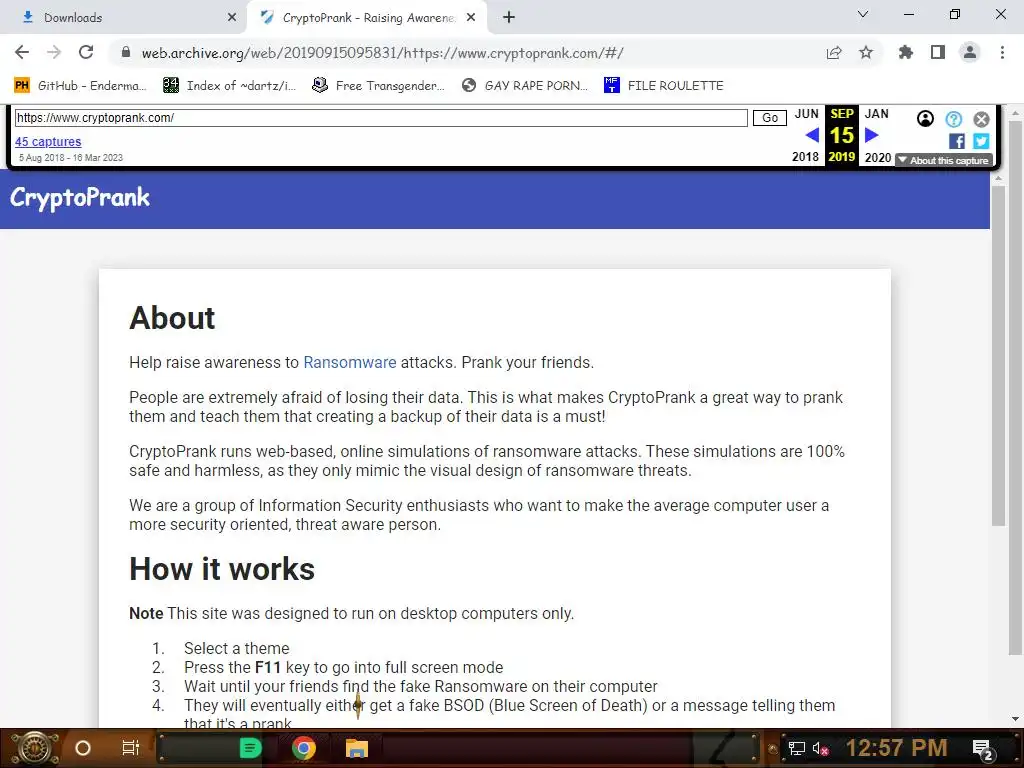The image size is (1024, 768).
Task: Expand About this capture
Action: pyautogui.click(x=944, y=160)
